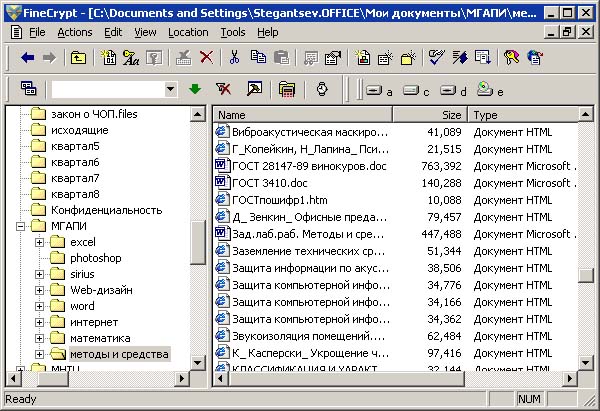Click the lines with blue diamond icon

(460, 58)
